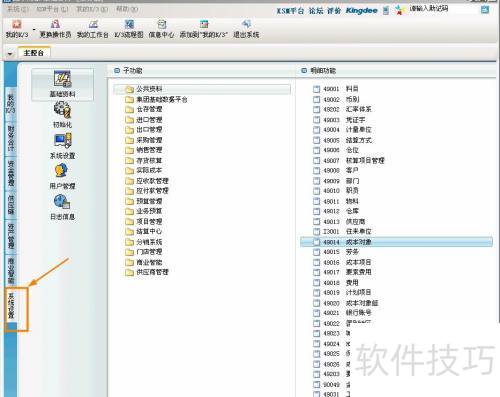Select the 初始化 gear icon

point(62,110)
